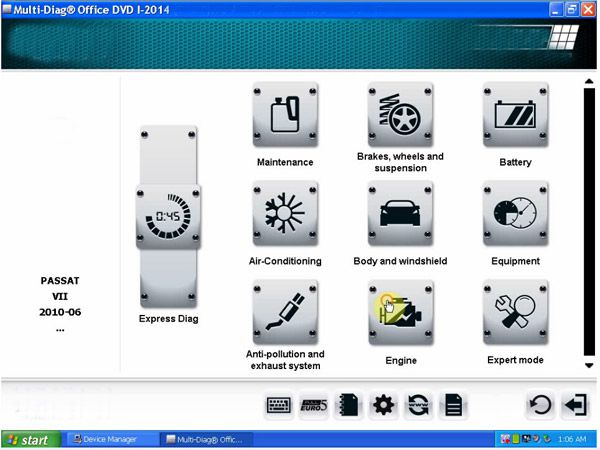Click the circular back arrow icon
Viewport: 600px width, 450px height.
click(x=540, y=404)
